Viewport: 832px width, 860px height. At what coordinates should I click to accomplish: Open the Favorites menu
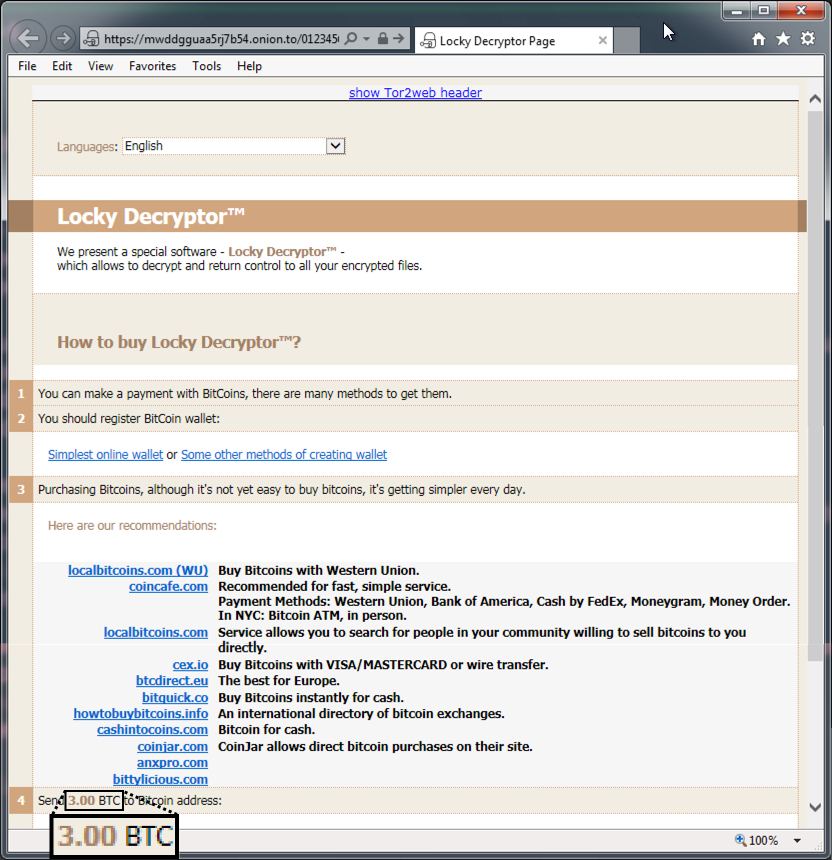152,66
